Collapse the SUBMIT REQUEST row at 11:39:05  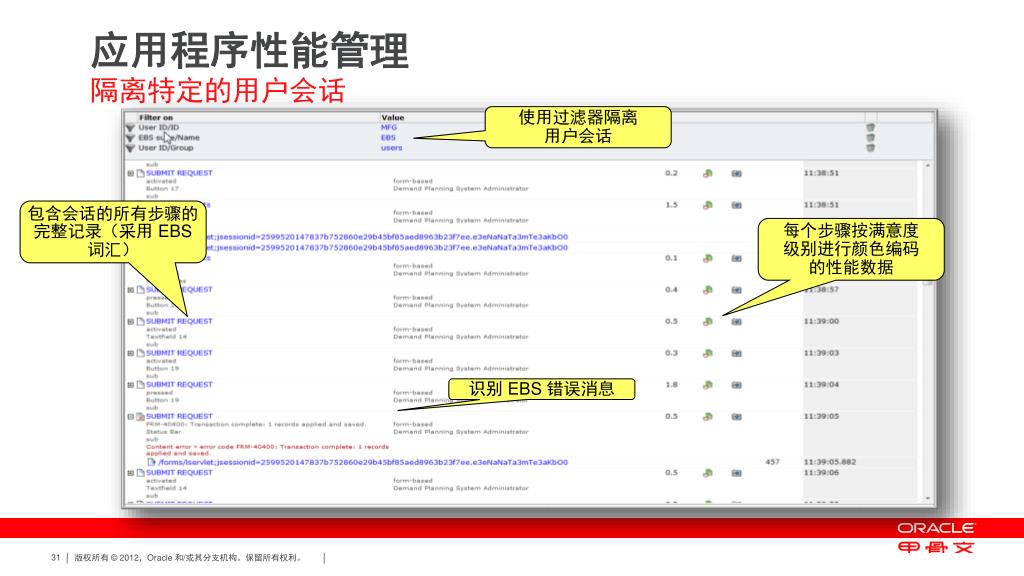pyautogui.click(x=130, y=417)
